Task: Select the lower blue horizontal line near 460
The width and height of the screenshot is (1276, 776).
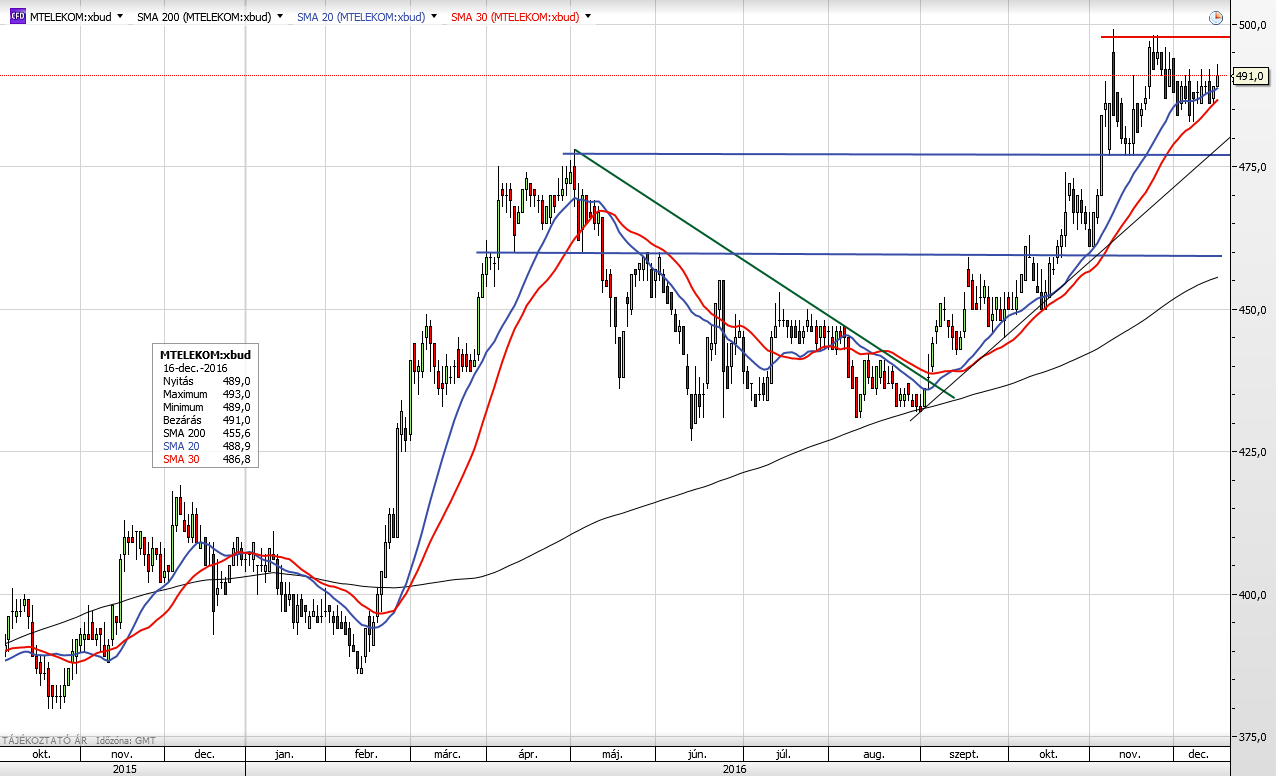Action: pyautogui.click(x=850, y=254)
